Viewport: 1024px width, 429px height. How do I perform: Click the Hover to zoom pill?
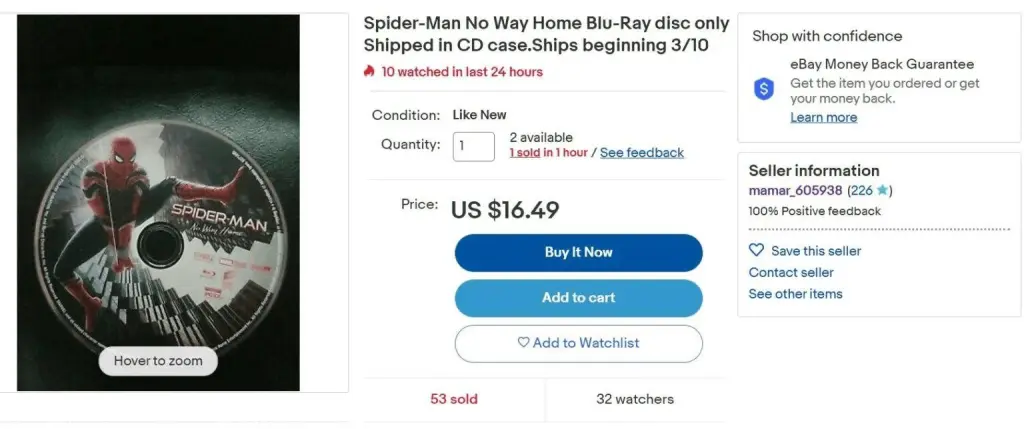(158, 361)
